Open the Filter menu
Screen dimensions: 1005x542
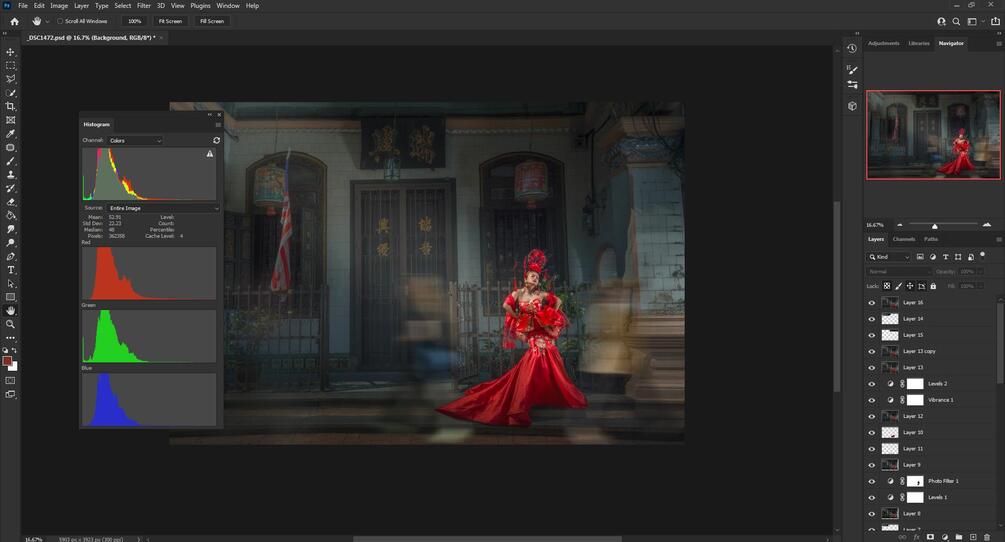pos(144,6)
